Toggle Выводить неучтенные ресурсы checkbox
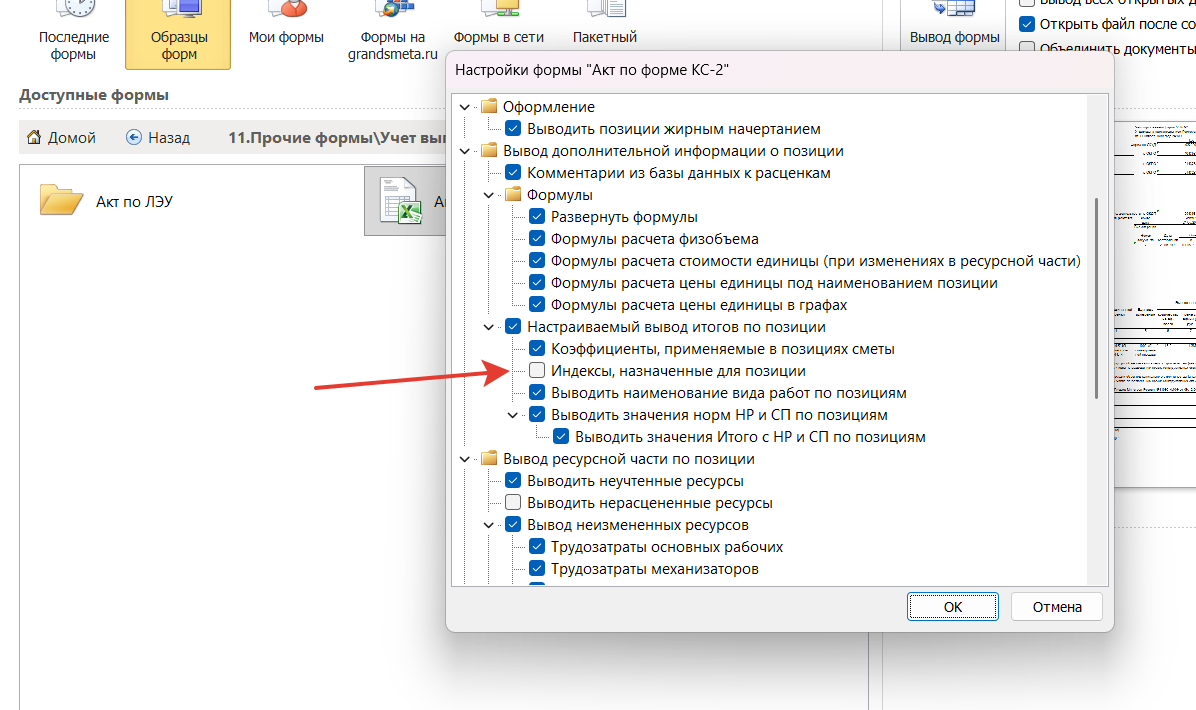The width and height of the screenshot is (1196, 710). coord(513,481)
